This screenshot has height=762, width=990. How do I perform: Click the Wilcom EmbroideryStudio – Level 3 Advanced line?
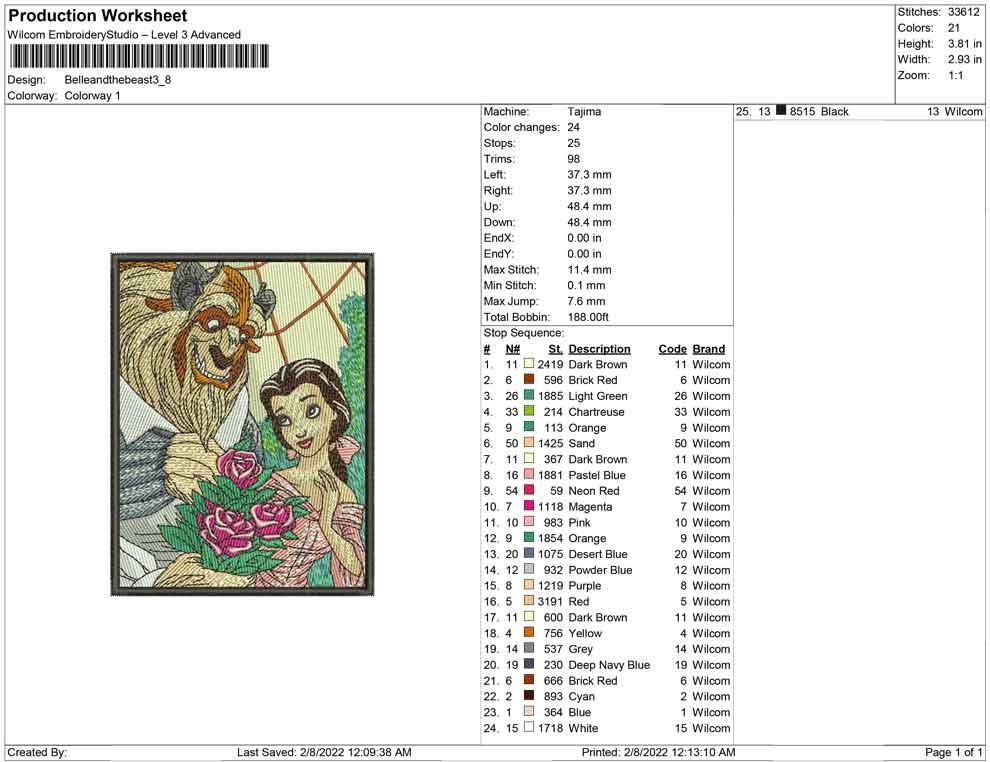click(124, 35)
